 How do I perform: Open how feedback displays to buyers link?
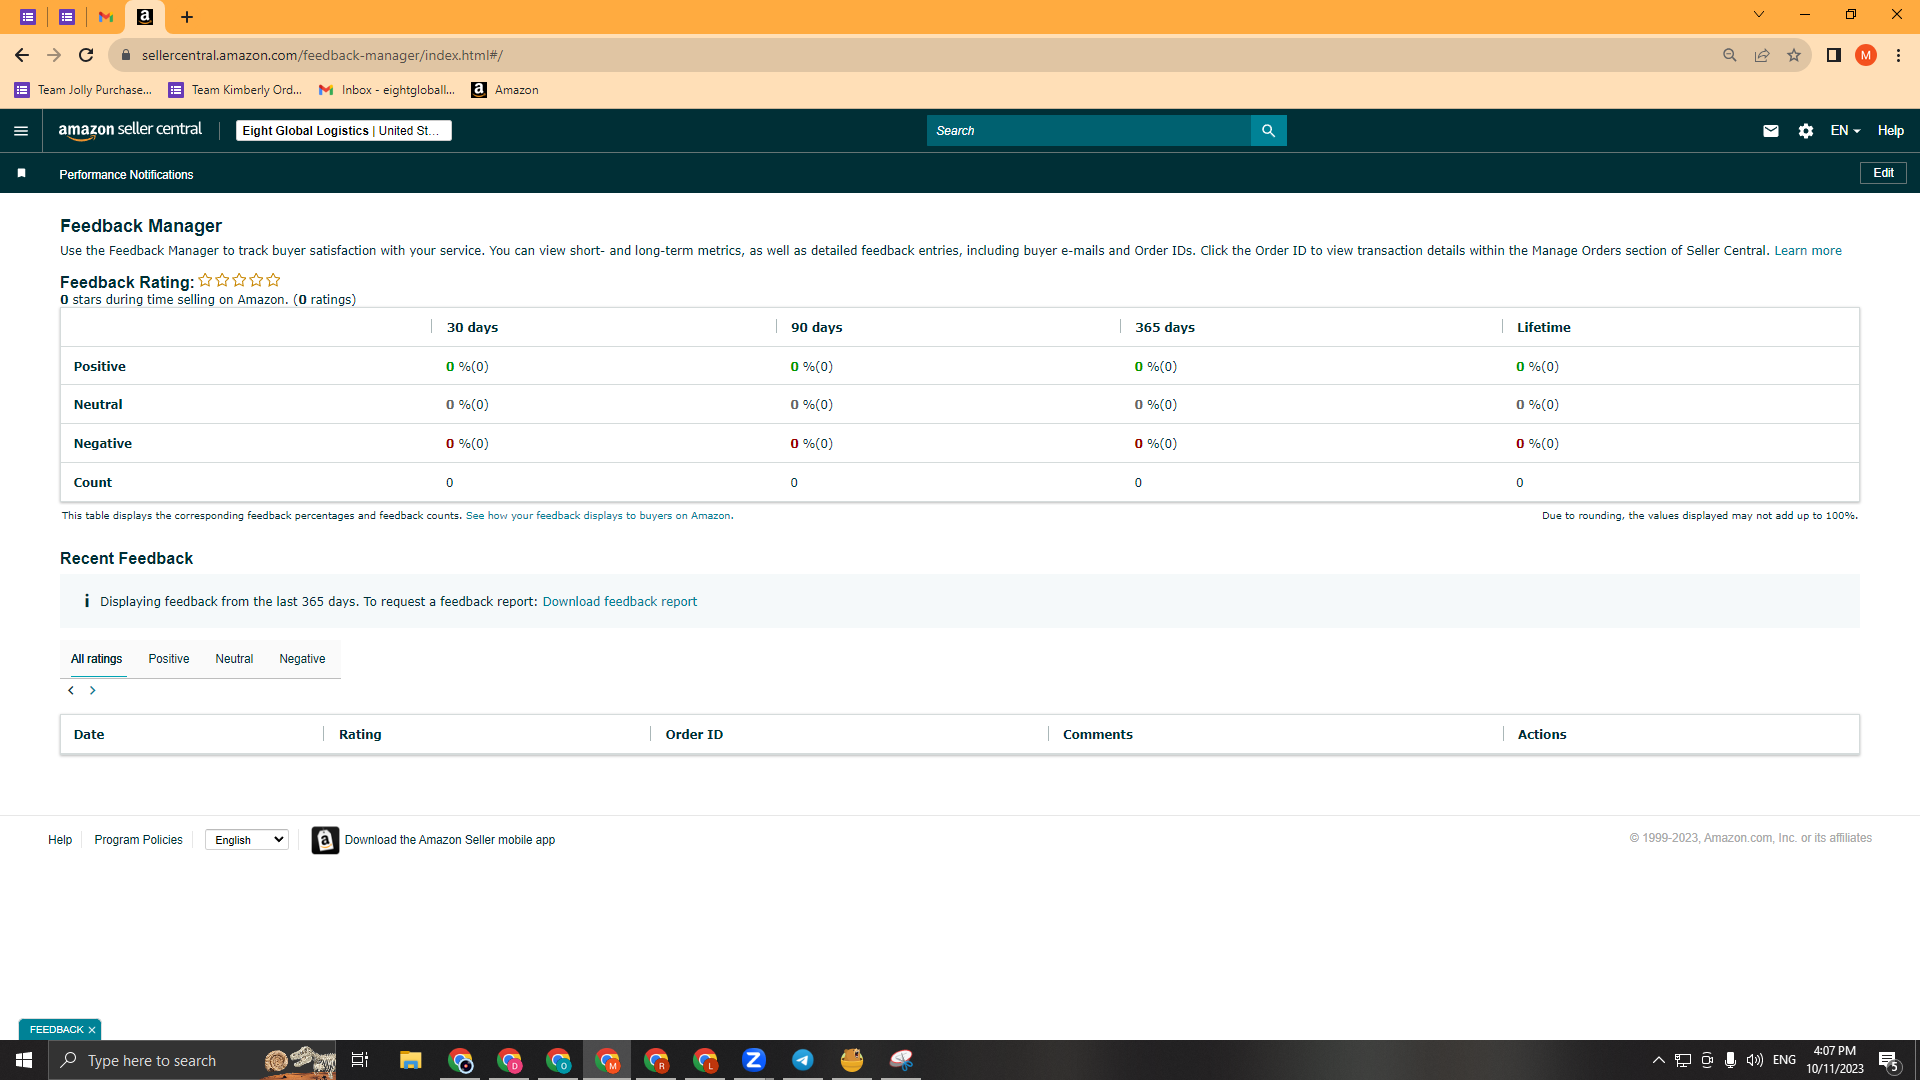coord(598,516)
